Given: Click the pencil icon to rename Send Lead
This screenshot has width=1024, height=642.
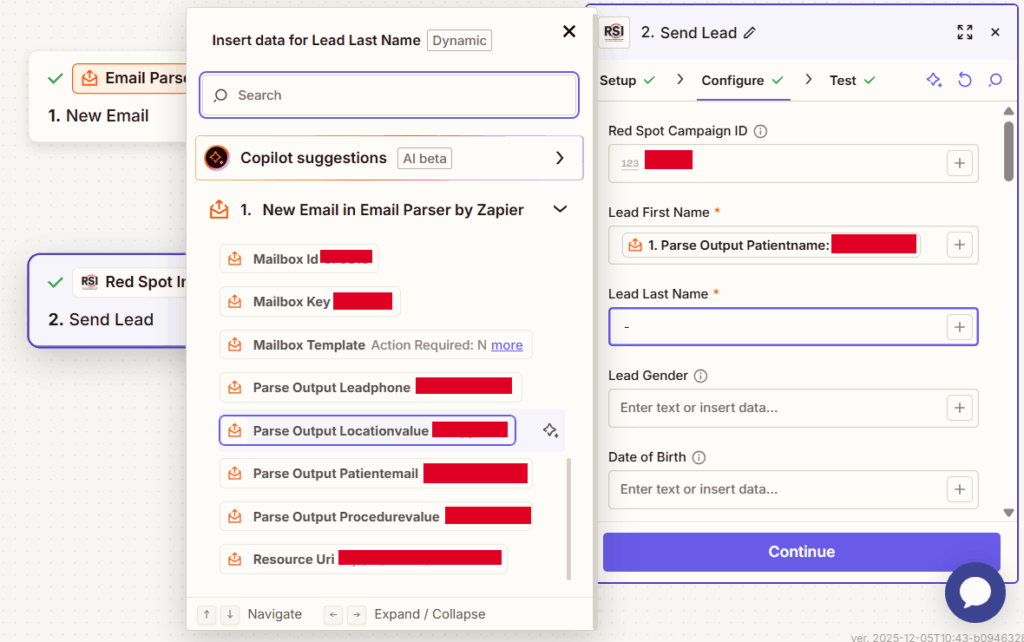Looking at the screenshot, I should (x=750, y=33).
